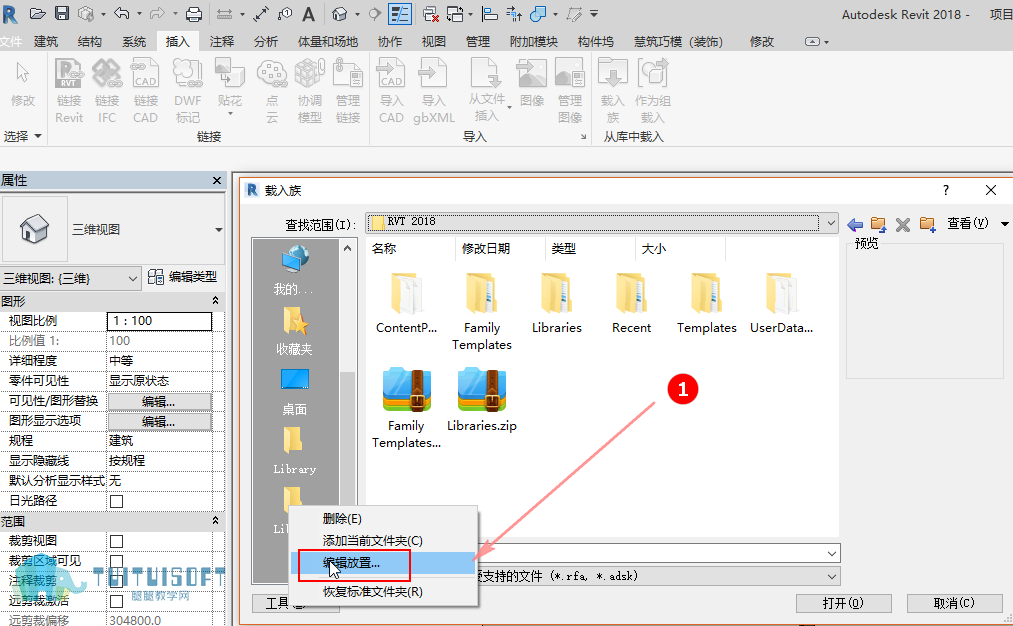Click the places bar scroll up arrow

348,248
